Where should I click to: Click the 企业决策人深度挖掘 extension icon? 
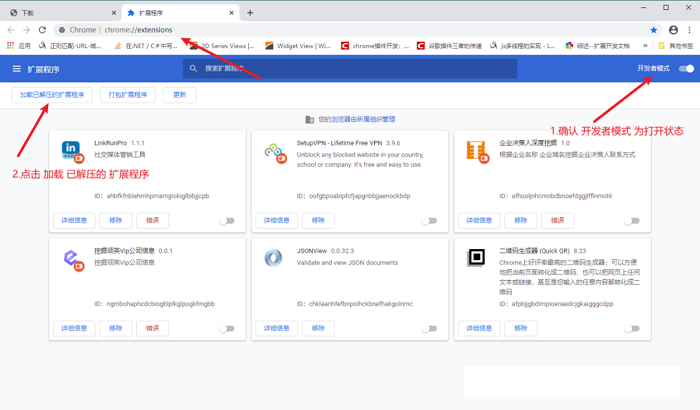477,151
